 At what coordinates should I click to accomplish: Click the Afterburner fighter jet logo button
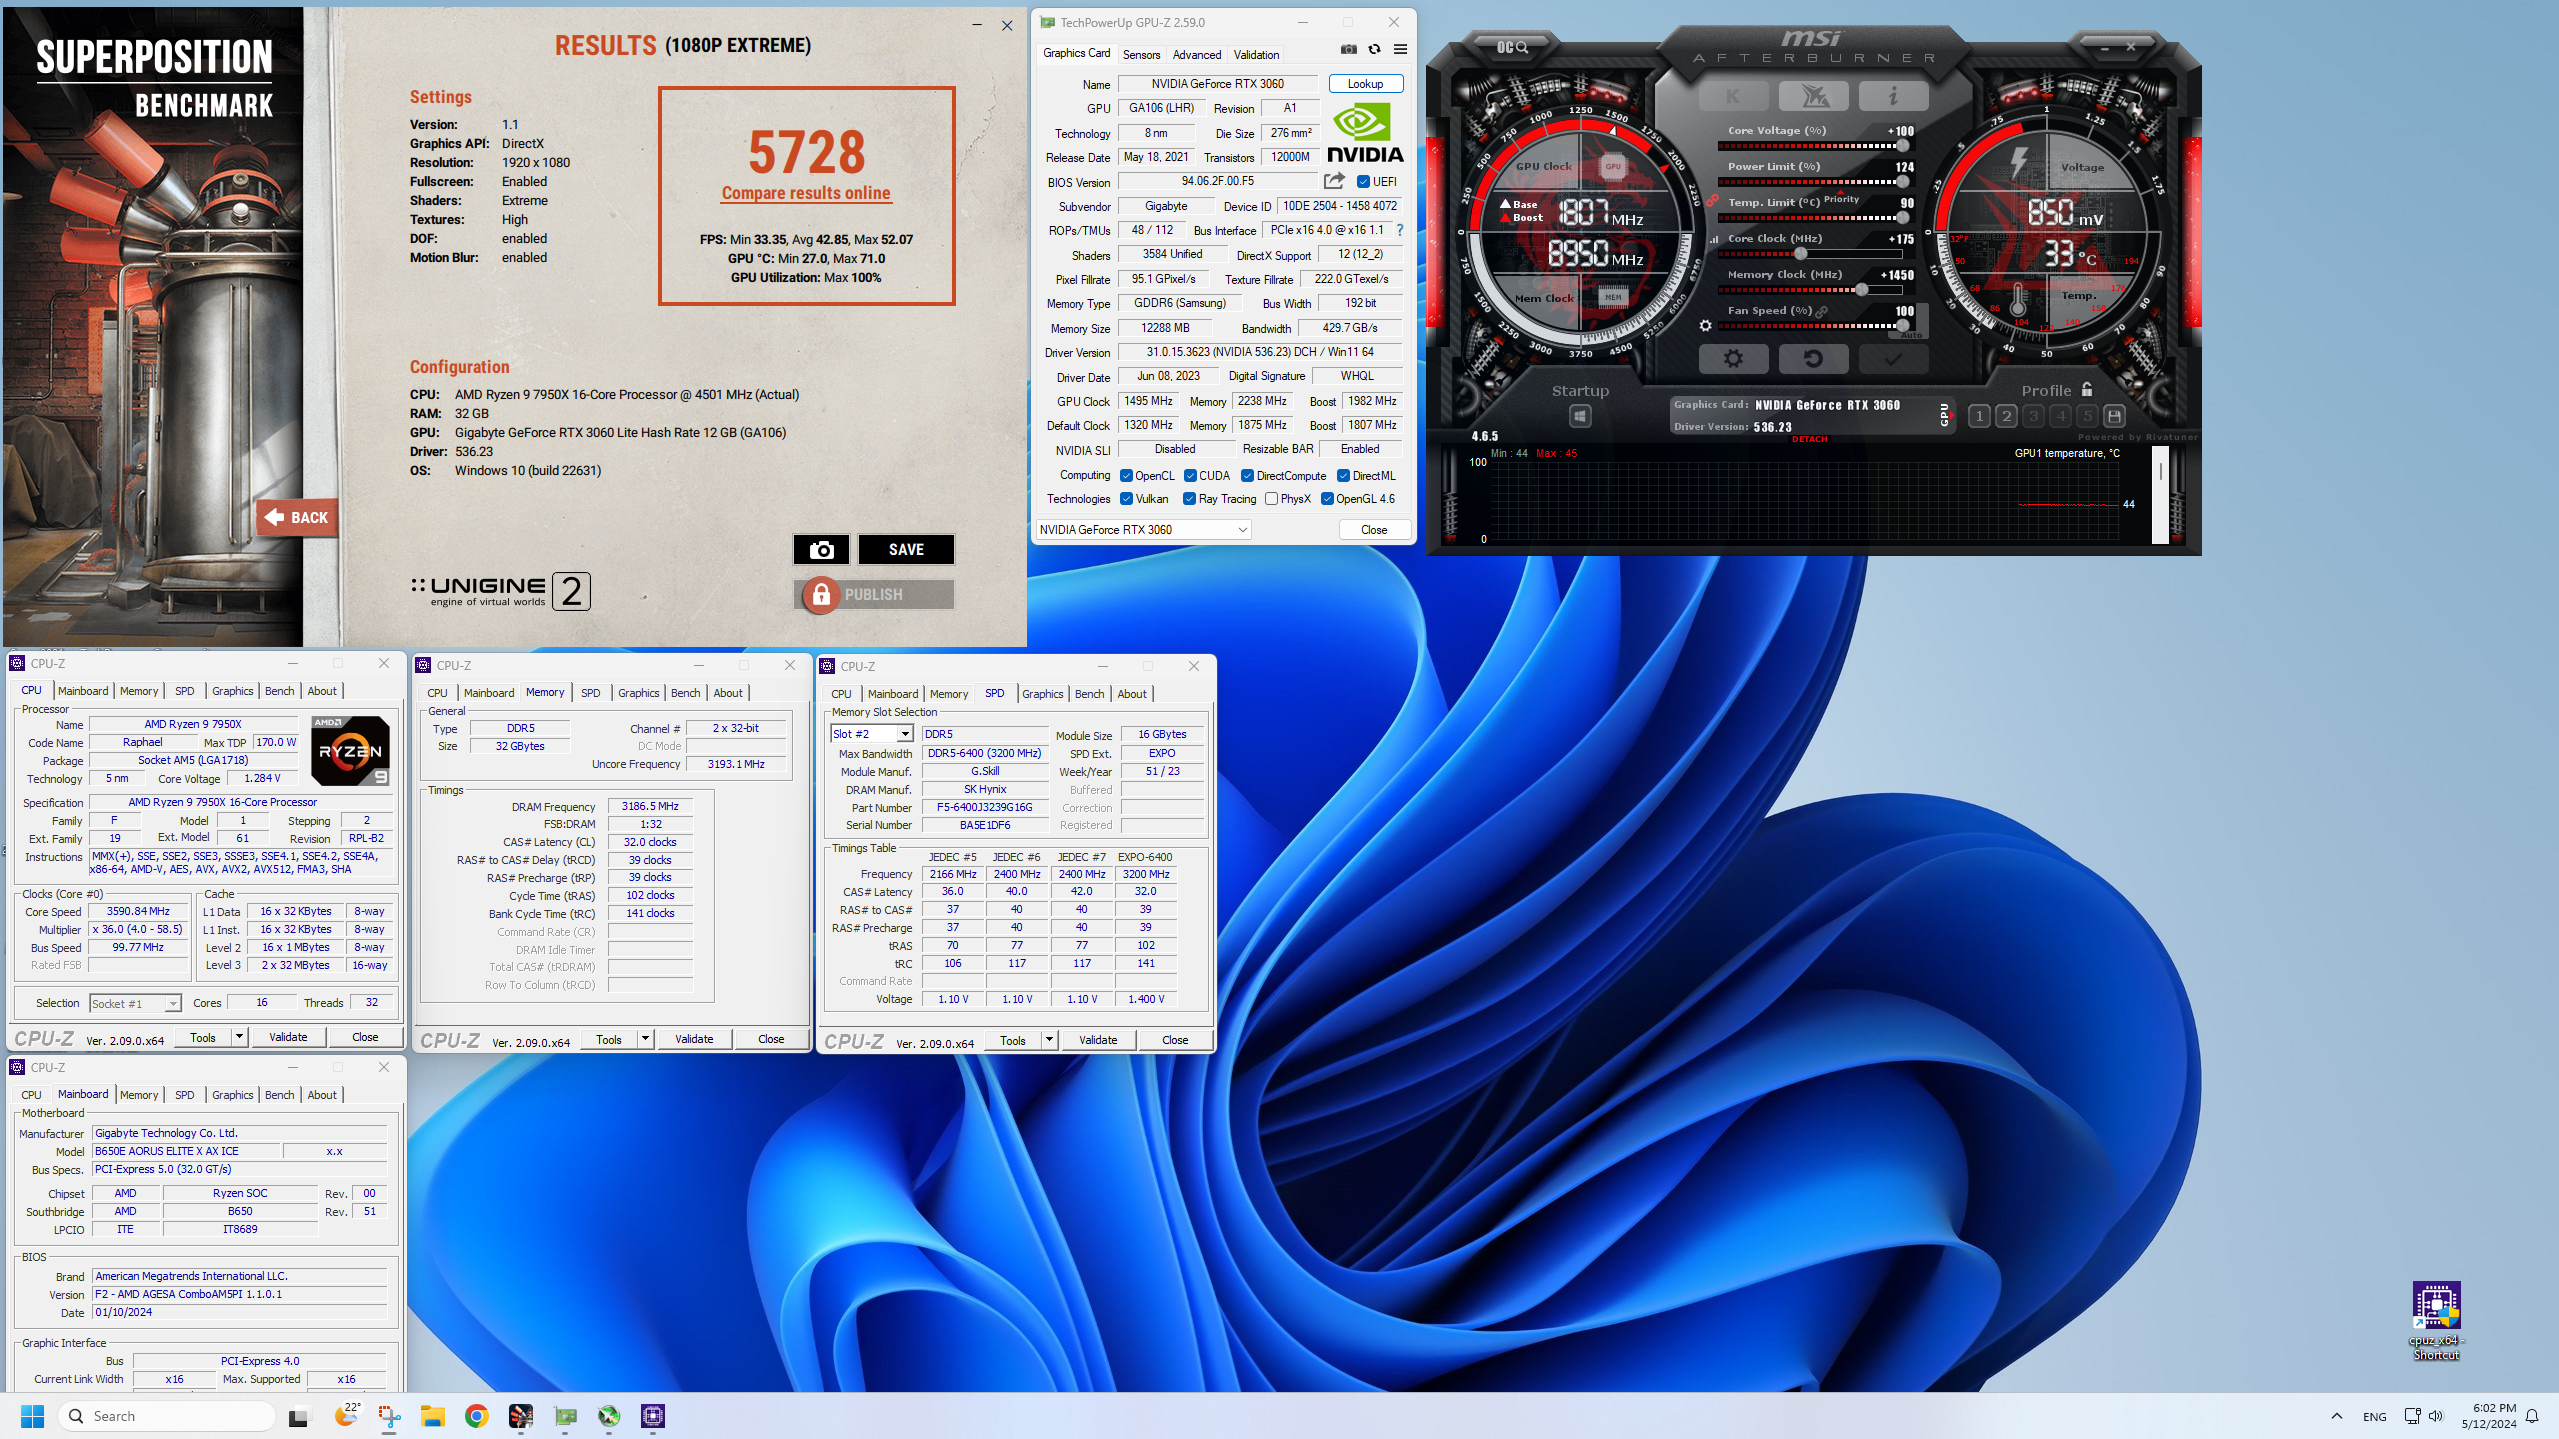tap(1813, 96)
